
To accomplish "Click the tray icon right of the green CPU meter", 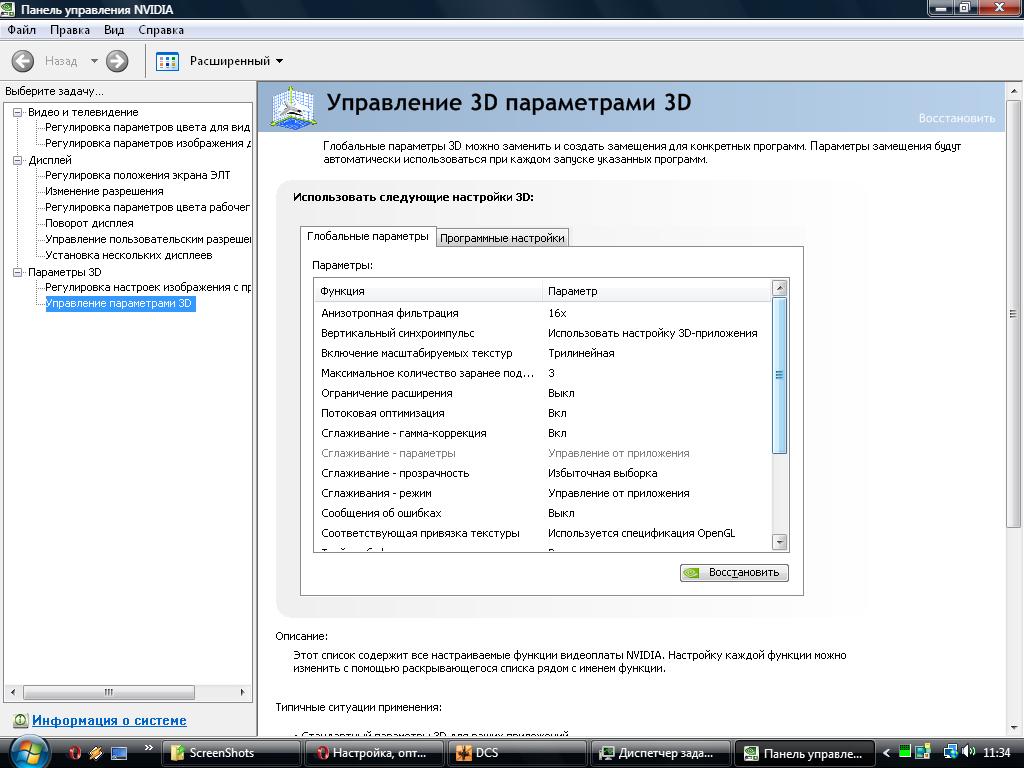I will click(922, 752).
